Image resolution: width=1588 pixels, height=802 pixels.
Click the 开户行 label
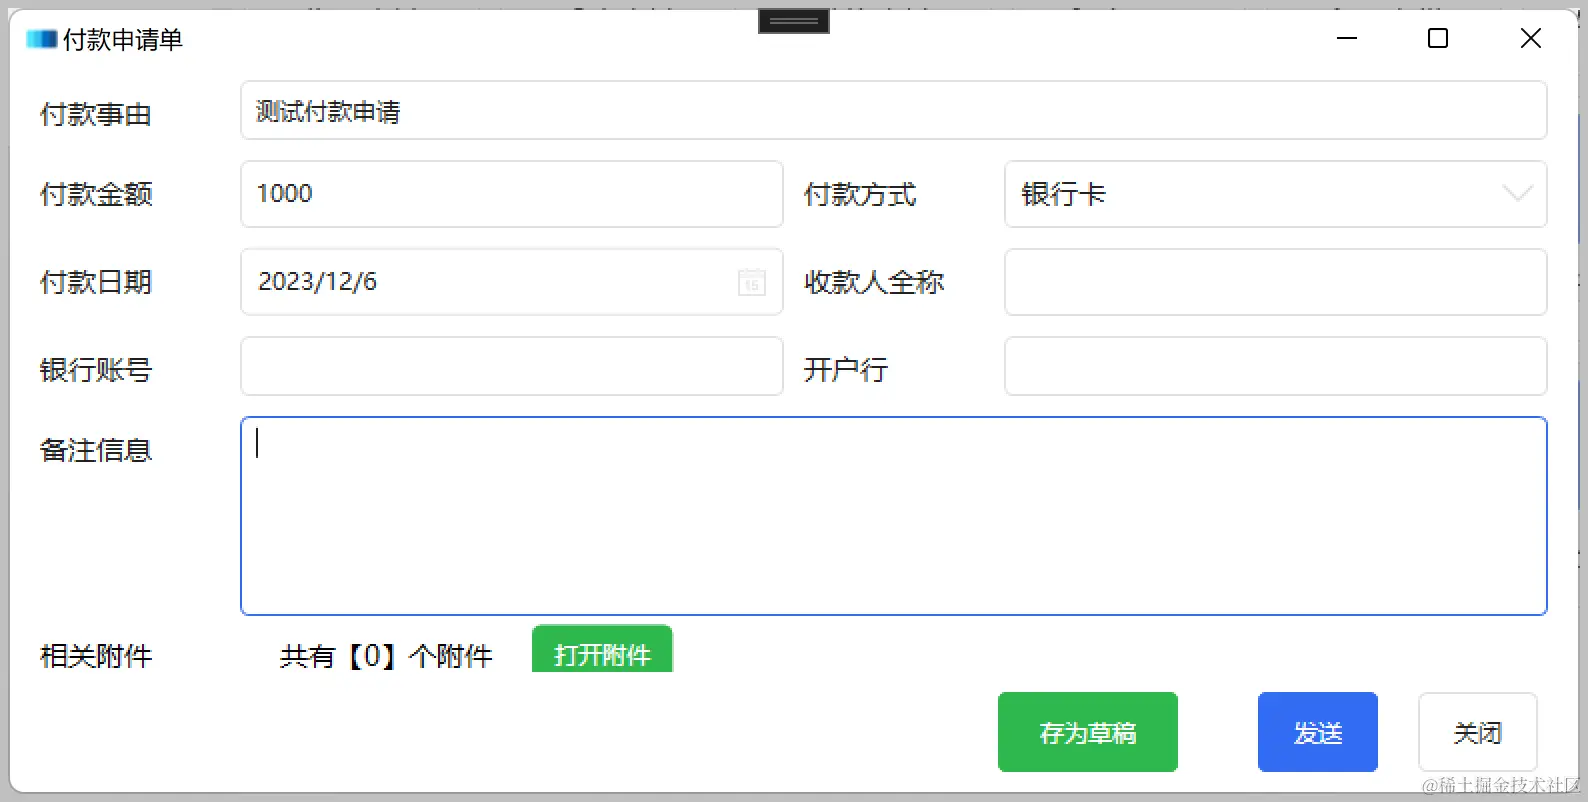(x=846, y=370)
